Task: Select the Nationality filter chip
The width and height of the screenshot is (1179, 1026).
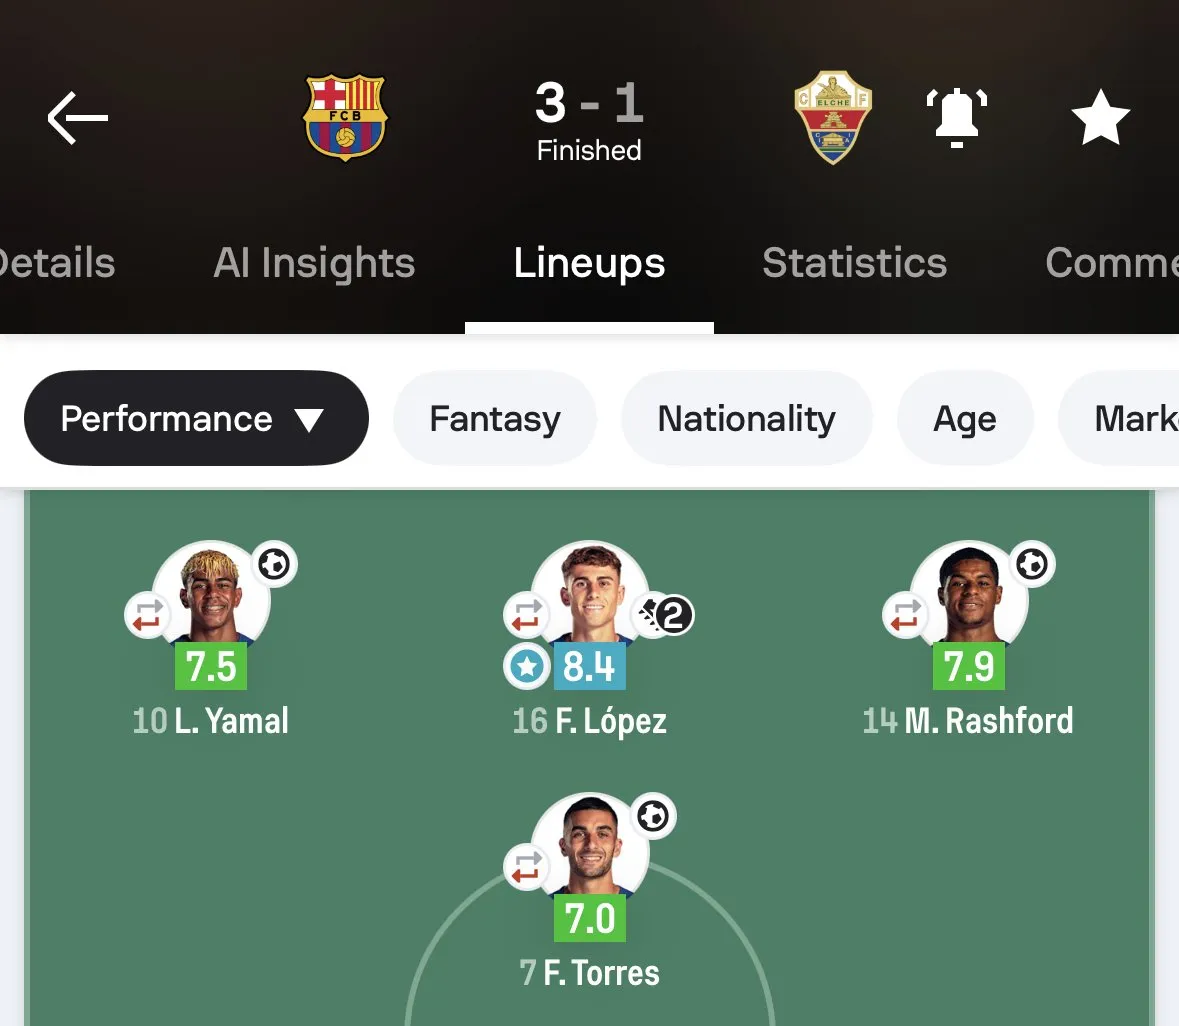Action: pyautogui.click(x=746, y=419)
